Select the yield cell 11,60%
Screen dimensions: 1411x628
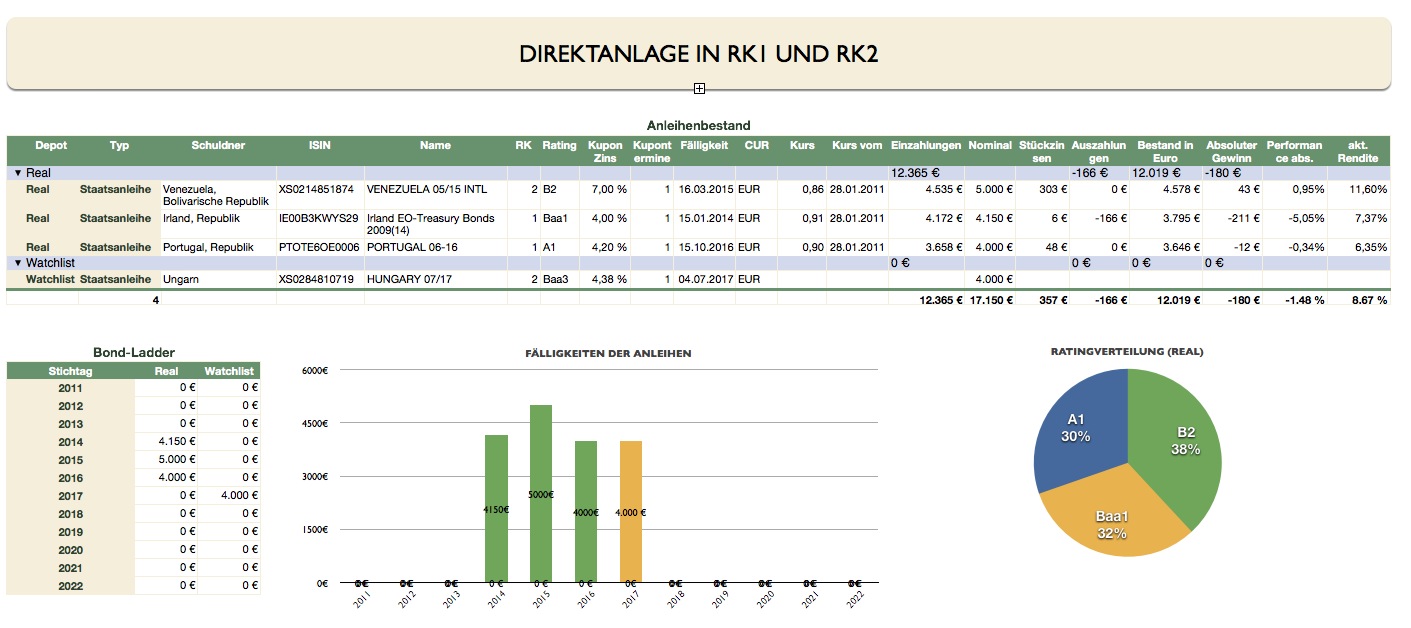point(1368,189)
